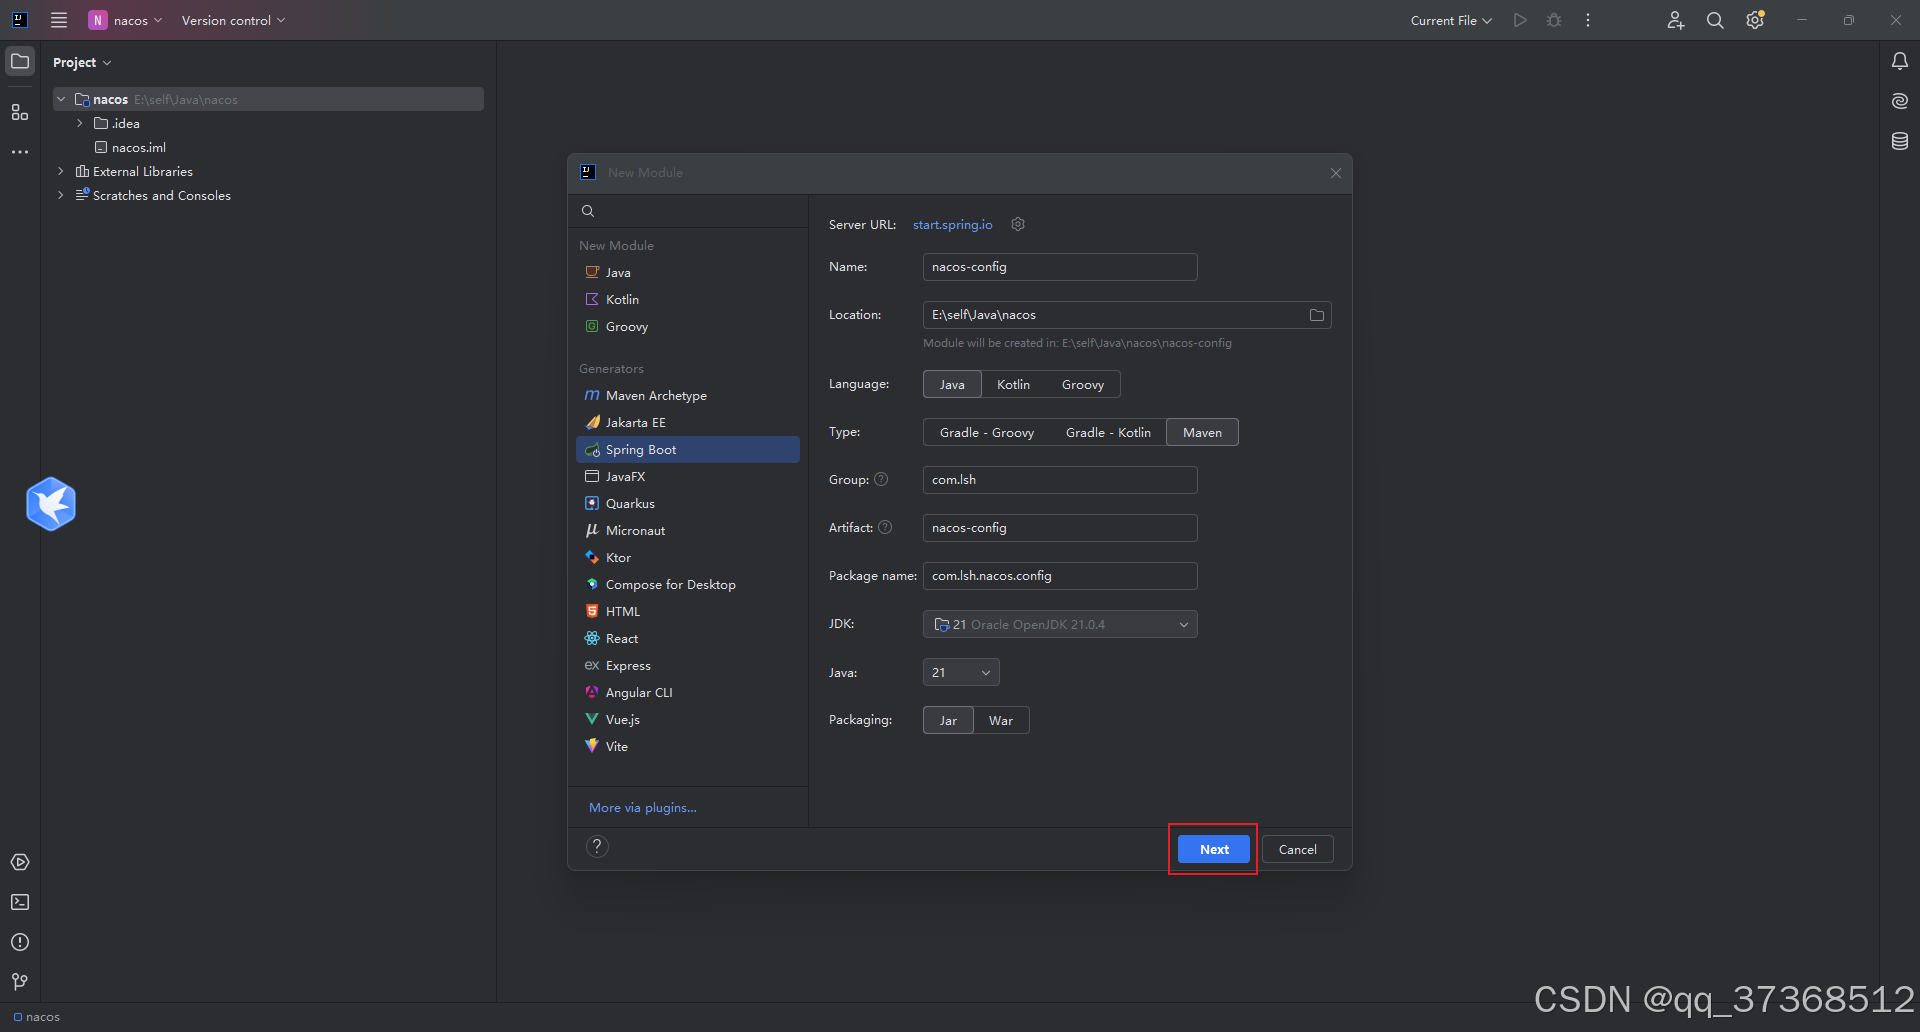
Task: Expand External Libraries node
Action: coord(61,171)
